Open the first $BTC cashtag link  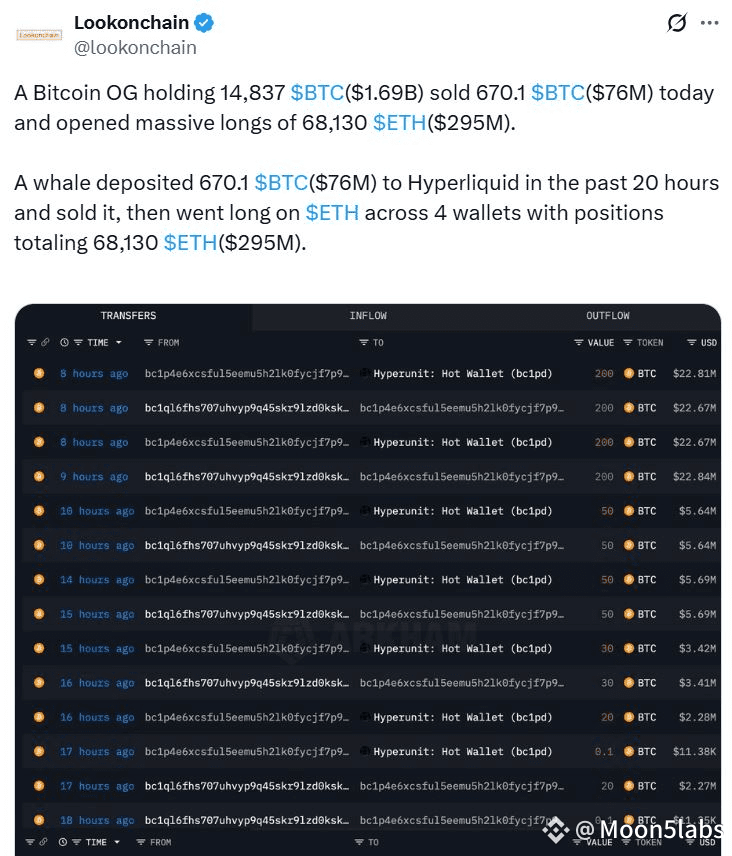click(317, 93)
